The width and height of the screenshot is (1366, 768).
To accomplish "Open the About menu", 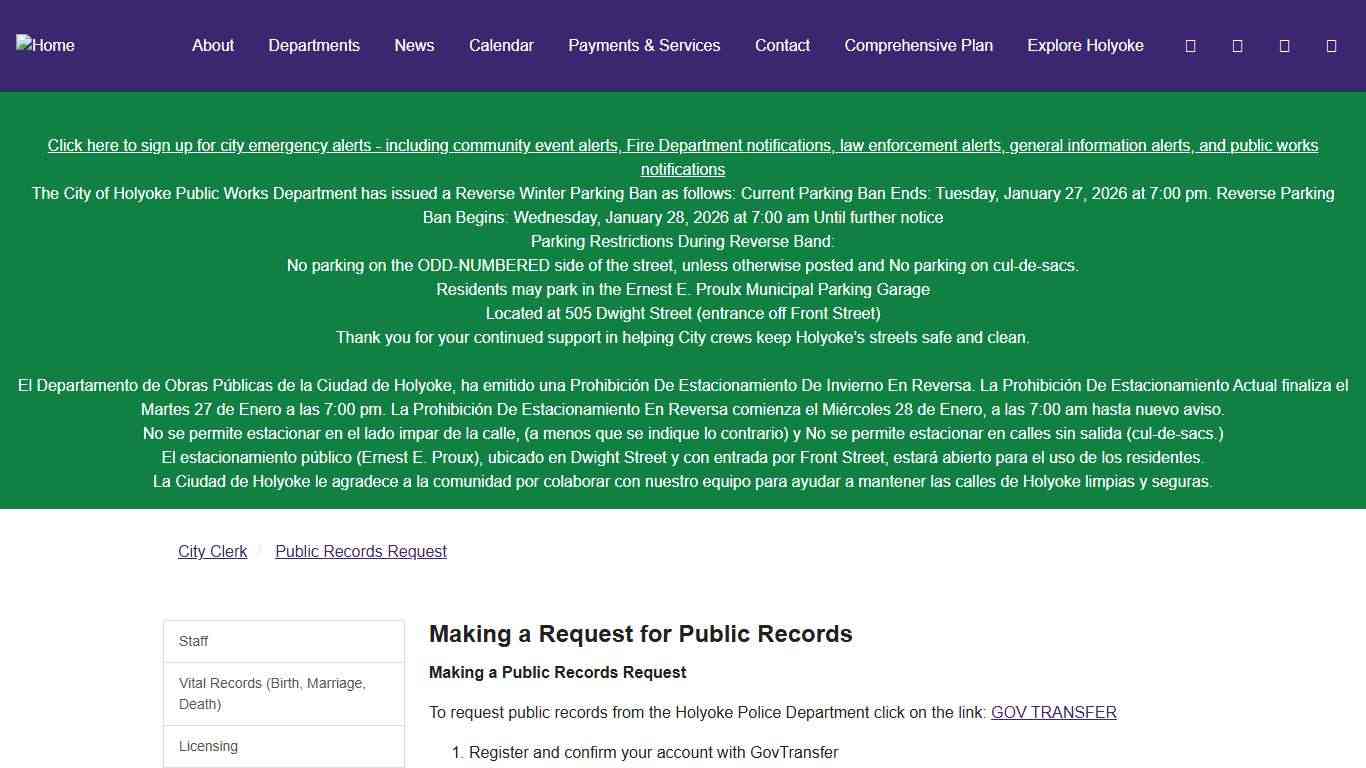I will pos(212,45).
